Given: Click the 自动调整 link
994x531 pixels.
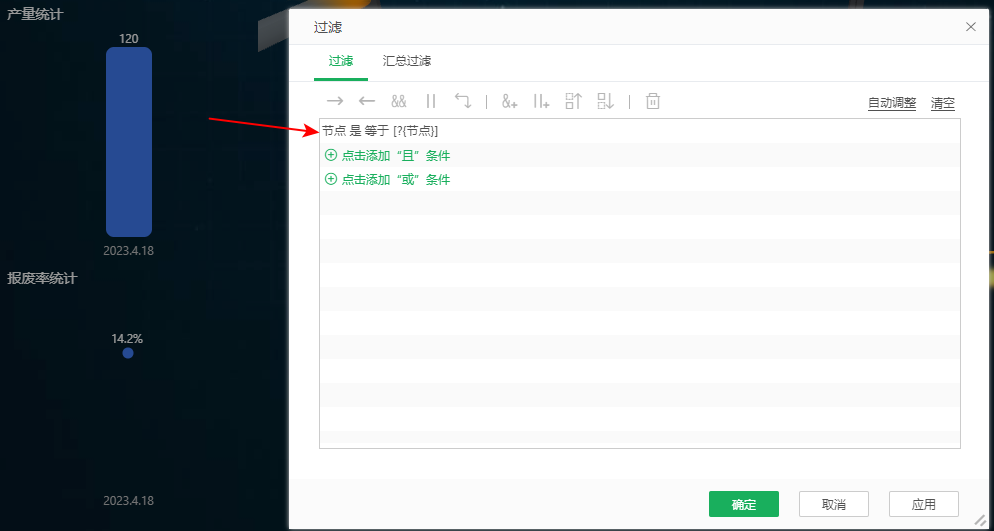Looking at the screenshot, I should 891,103.
